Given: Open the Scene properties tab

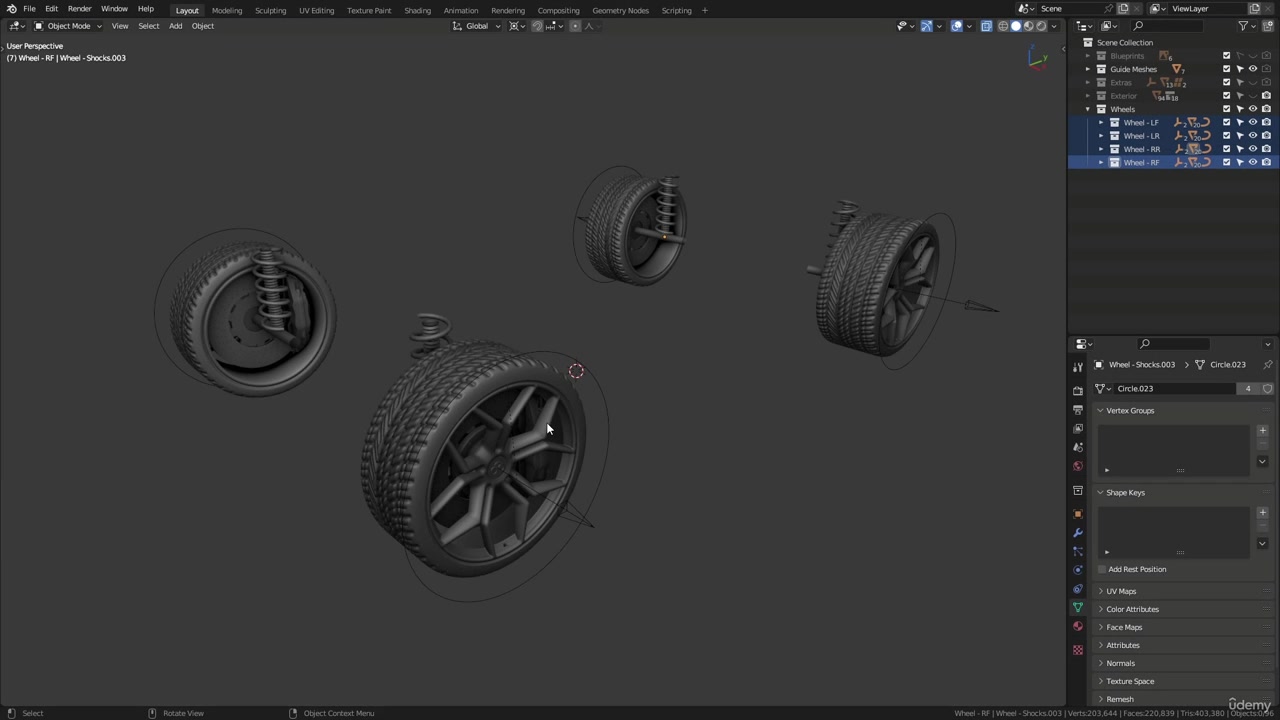Looking at the screenshot, I should pos(1078,447).
